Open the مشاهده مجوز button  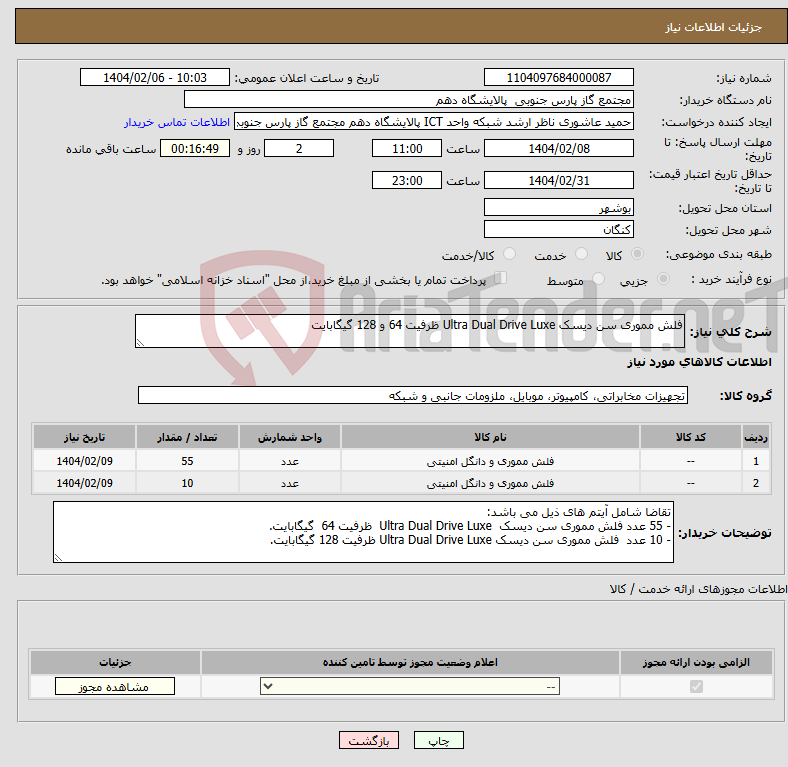pos(115,687)
